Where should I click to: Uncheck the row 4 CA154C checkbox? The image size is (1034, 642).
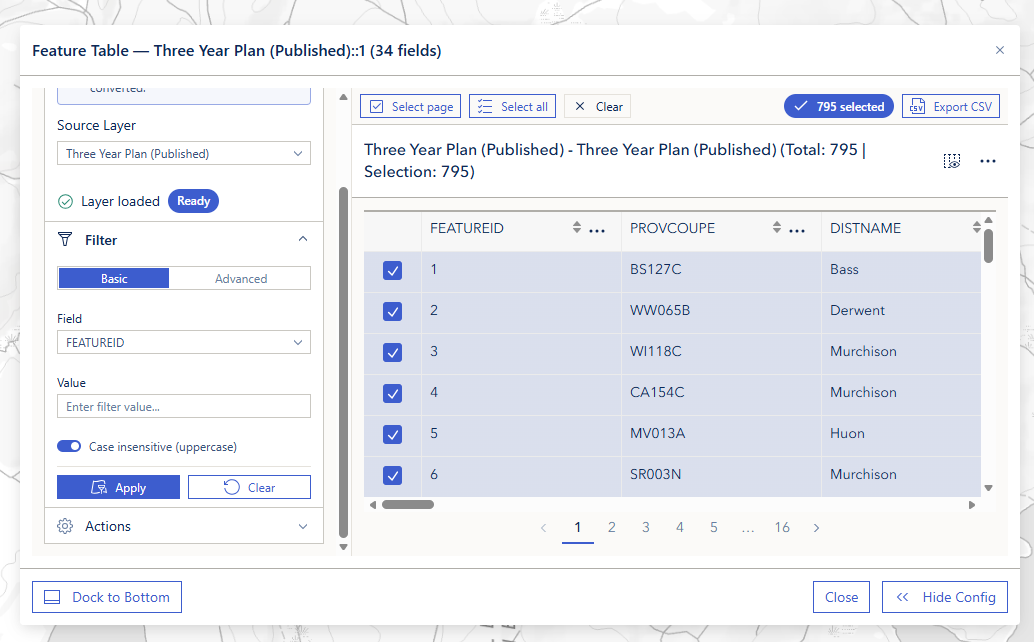[392, 394]
